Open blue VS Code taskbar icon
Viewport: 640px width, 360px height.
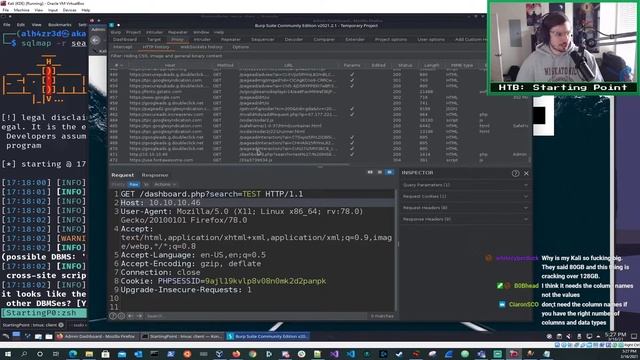pos(351,354)
